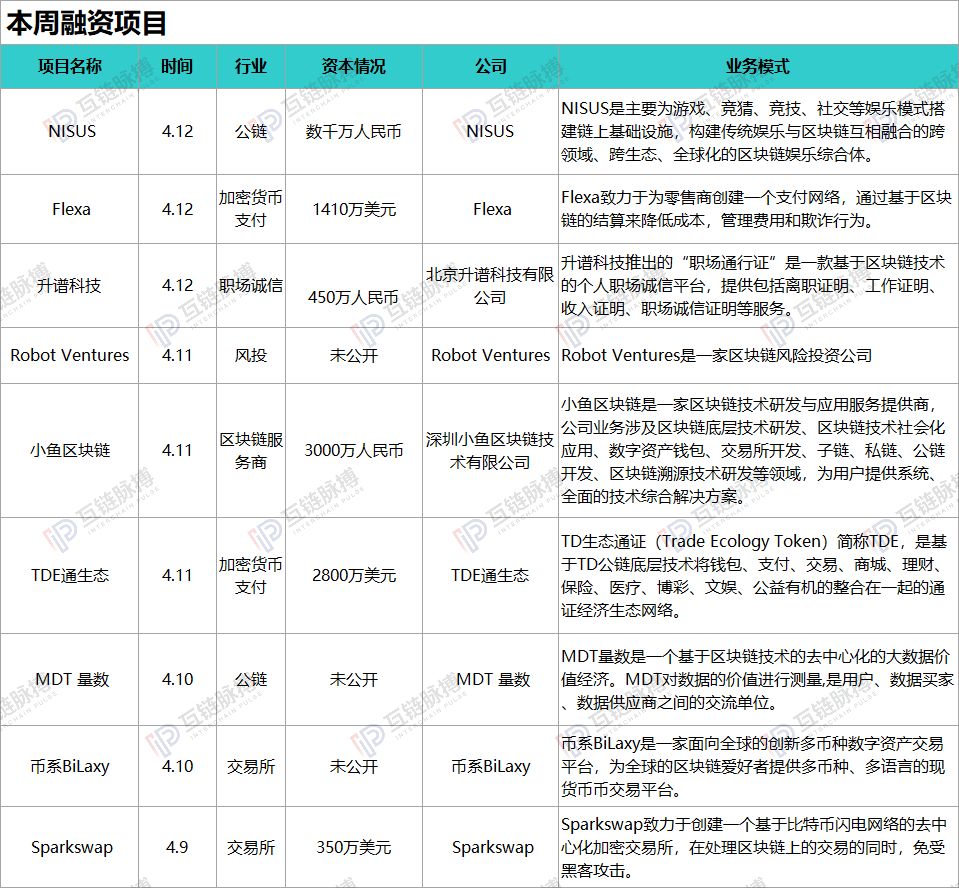Click the "业务模式" column header

pos(758,66)
